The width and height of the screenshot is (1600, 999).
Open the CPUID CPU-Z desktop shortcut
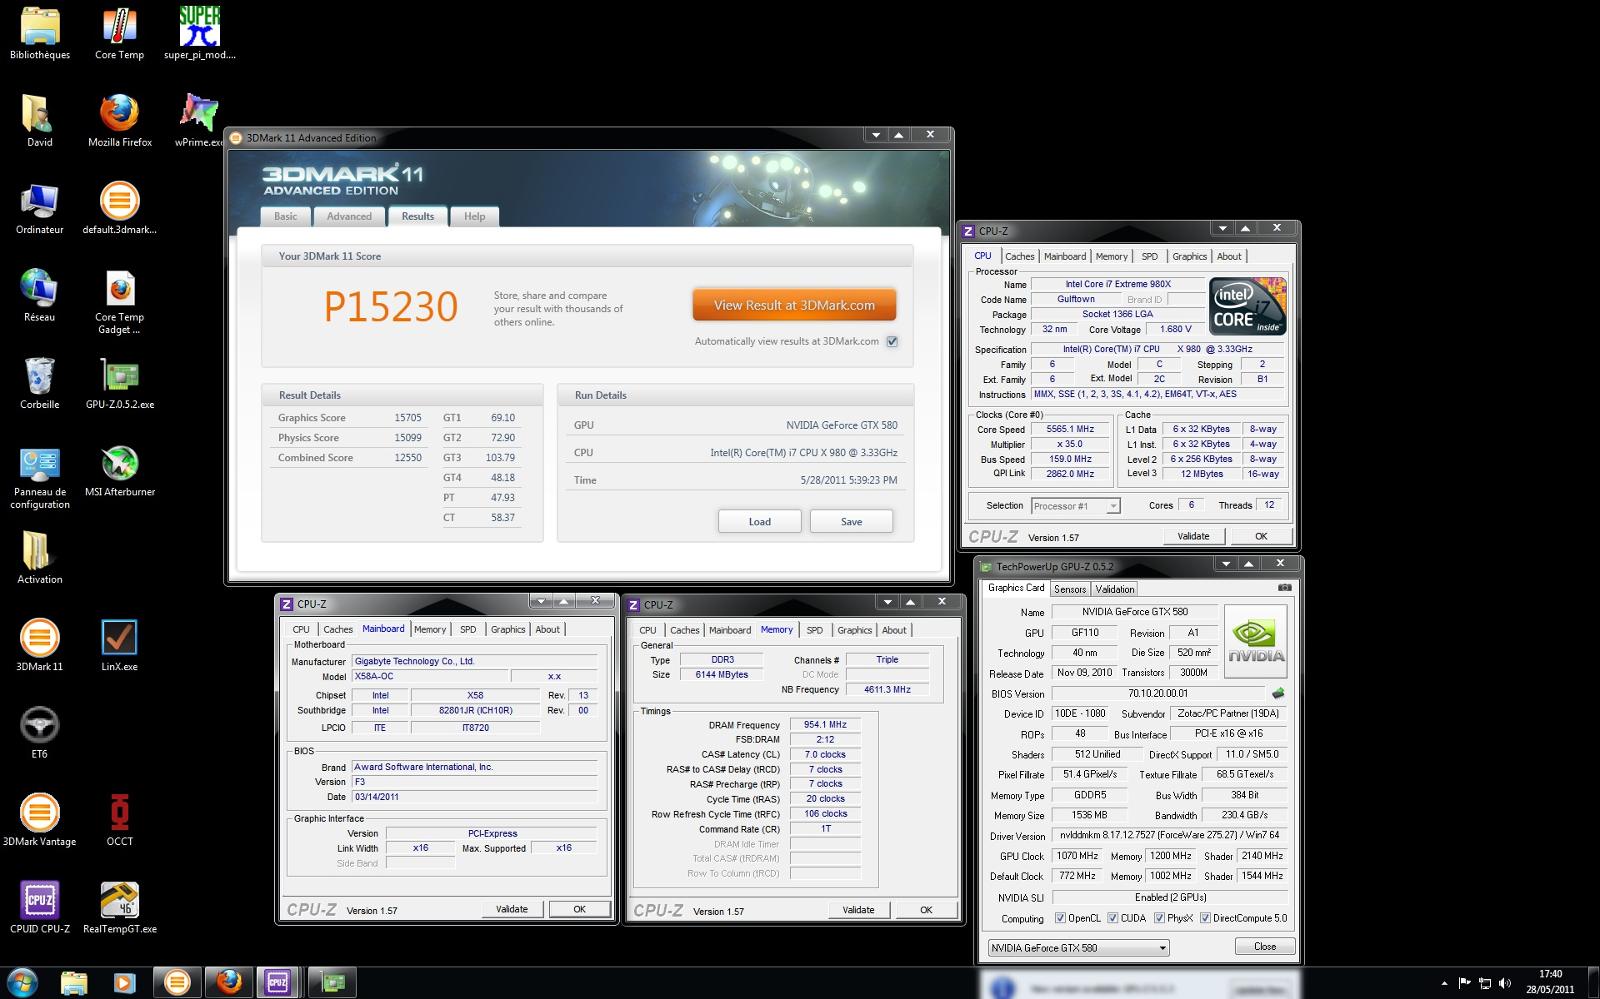(40, 908)
